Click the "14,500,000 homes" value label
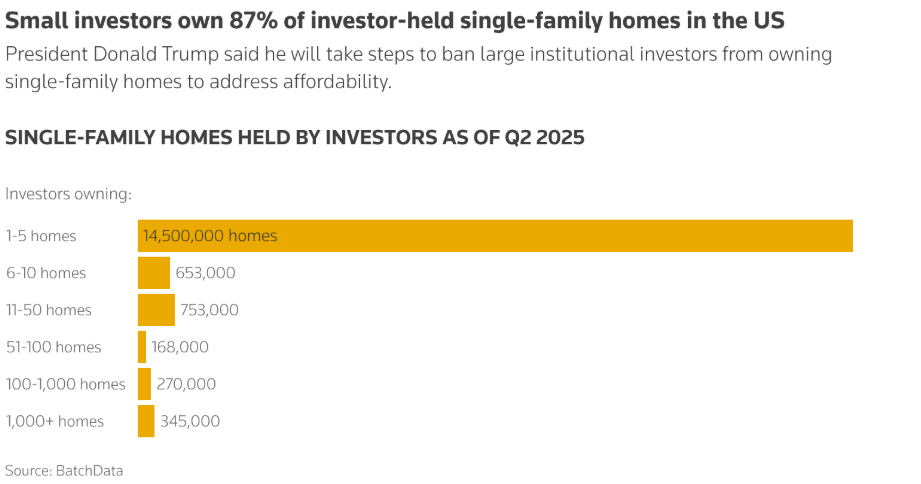 210,236
